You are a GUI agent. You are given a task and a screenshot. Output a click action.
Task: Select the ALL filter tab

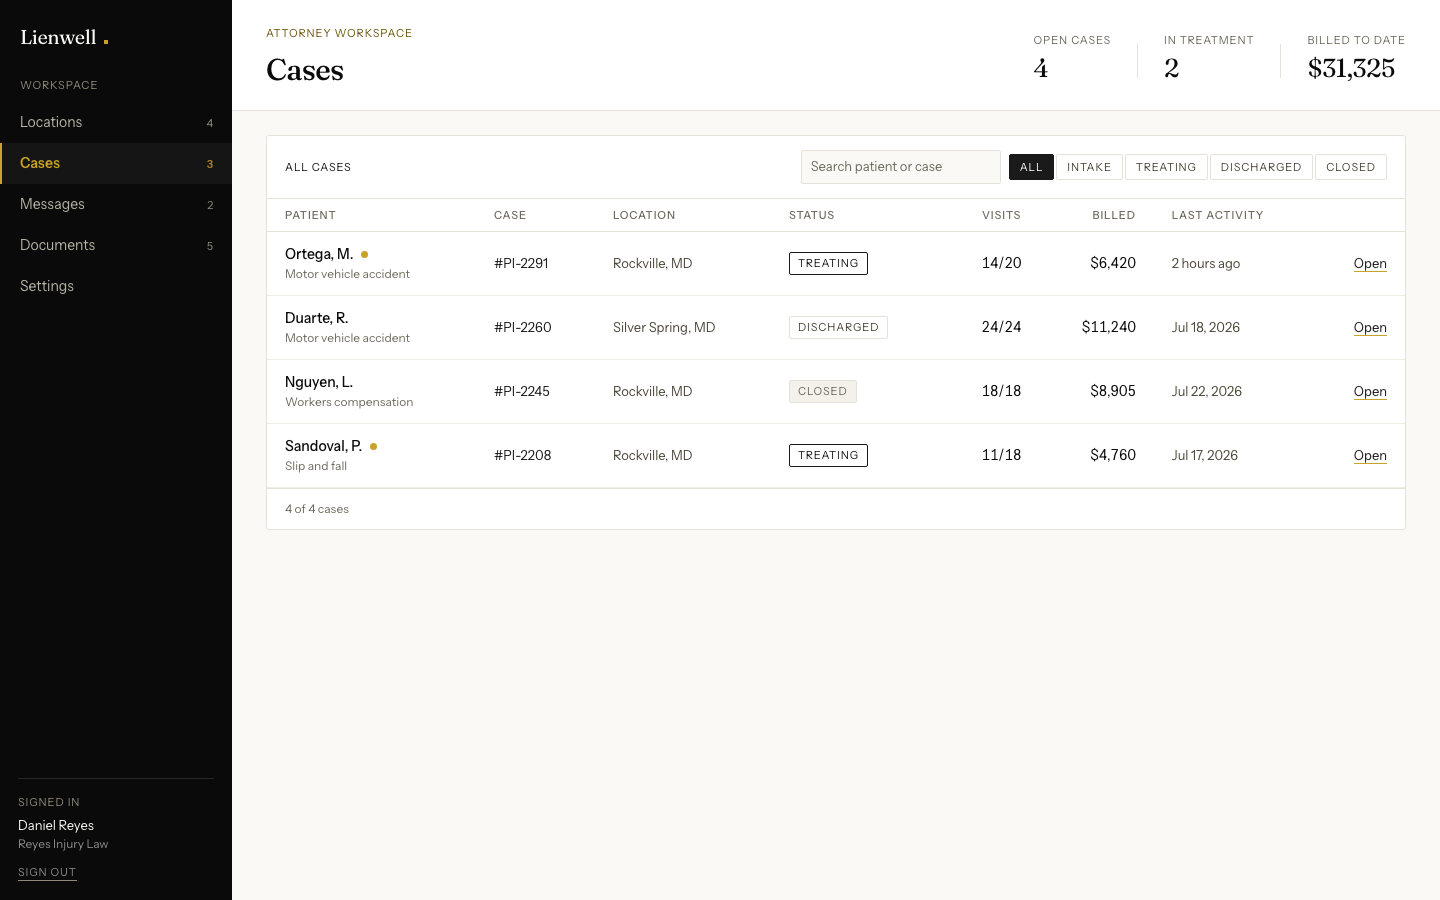(x=1031, y=167)
